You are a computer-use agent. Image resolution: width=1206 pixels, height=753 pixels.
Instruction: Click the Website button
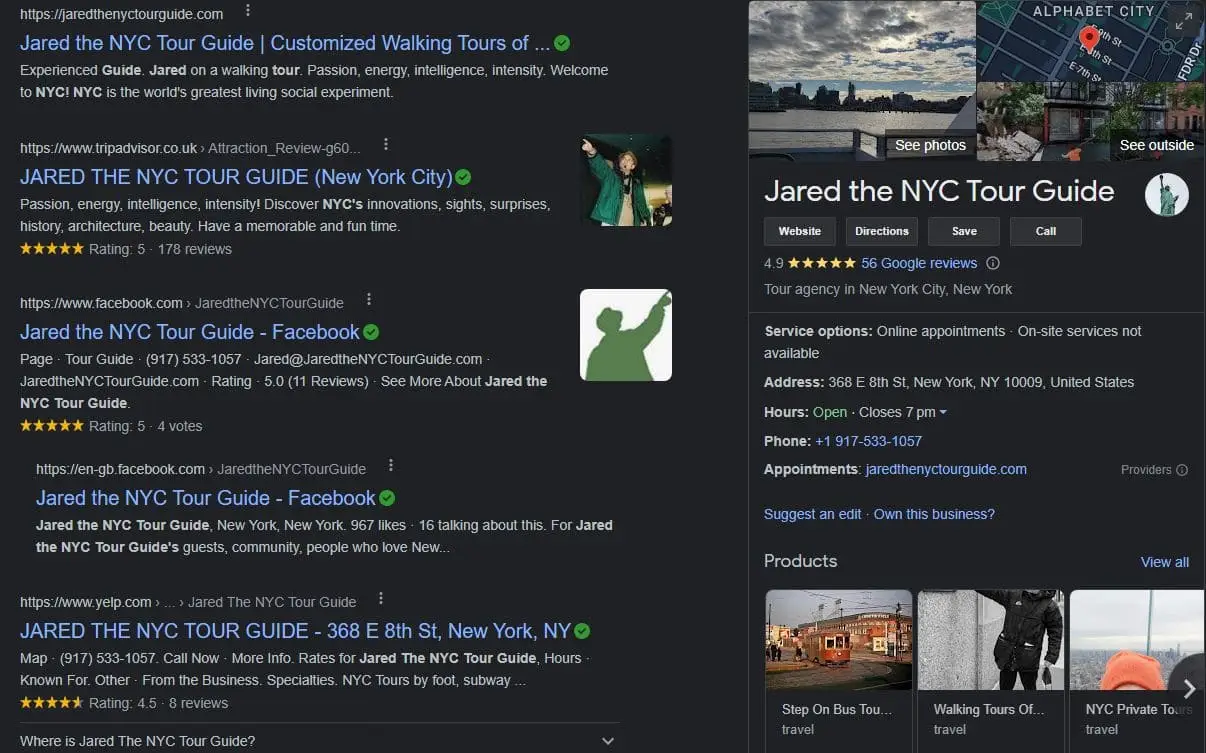point(800,231)
